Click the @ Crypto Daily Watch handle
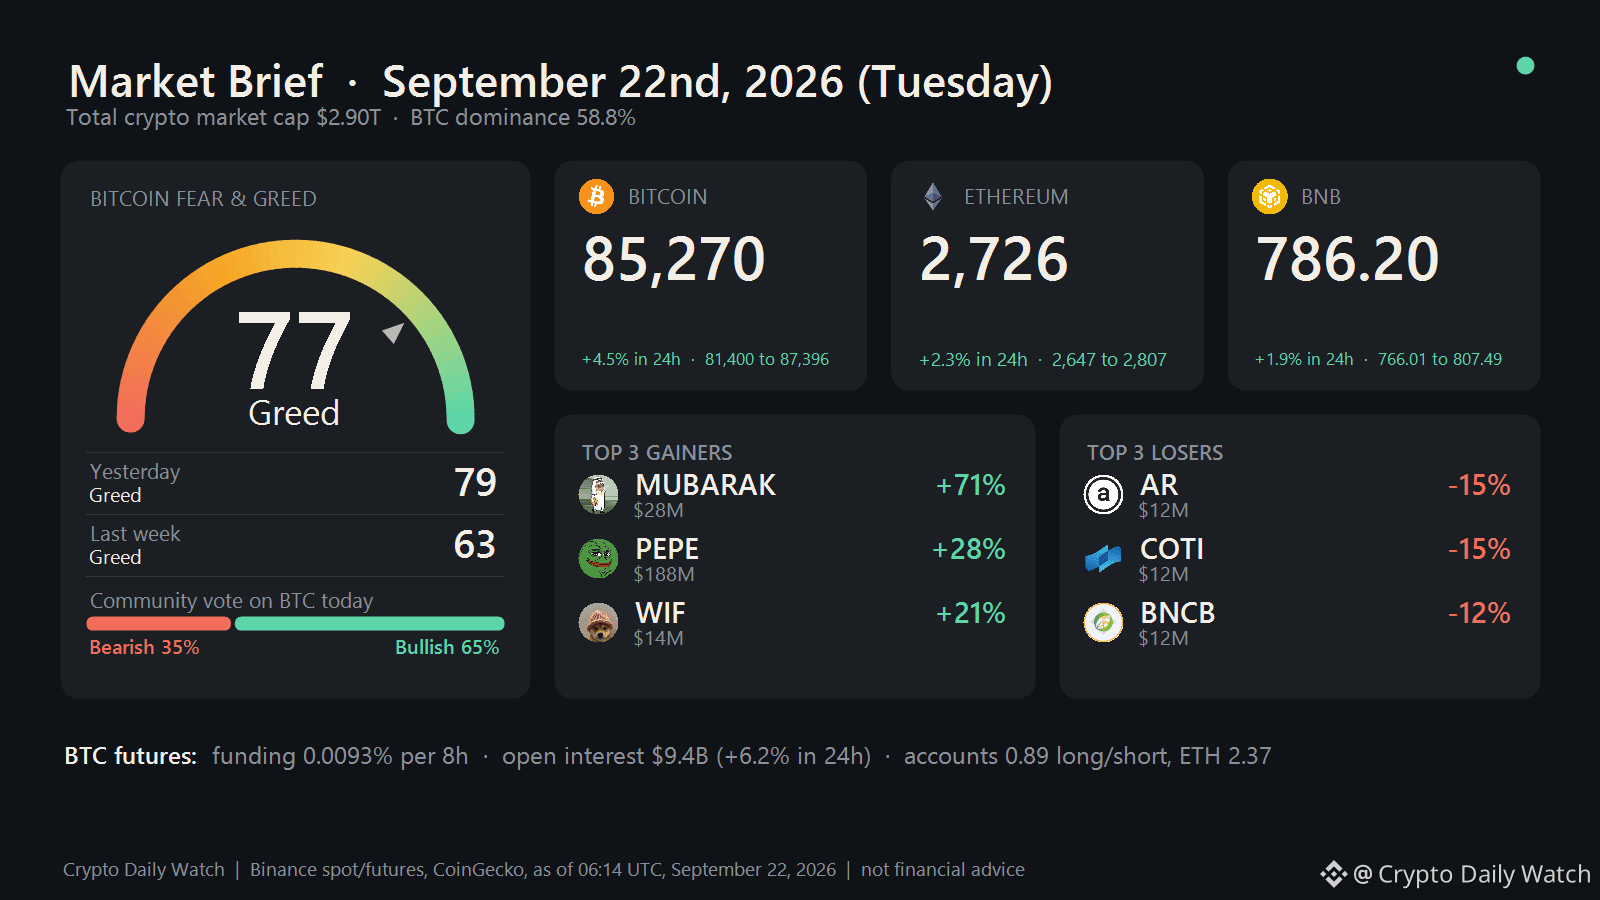1600x900 pixels. click(1471, 874)
